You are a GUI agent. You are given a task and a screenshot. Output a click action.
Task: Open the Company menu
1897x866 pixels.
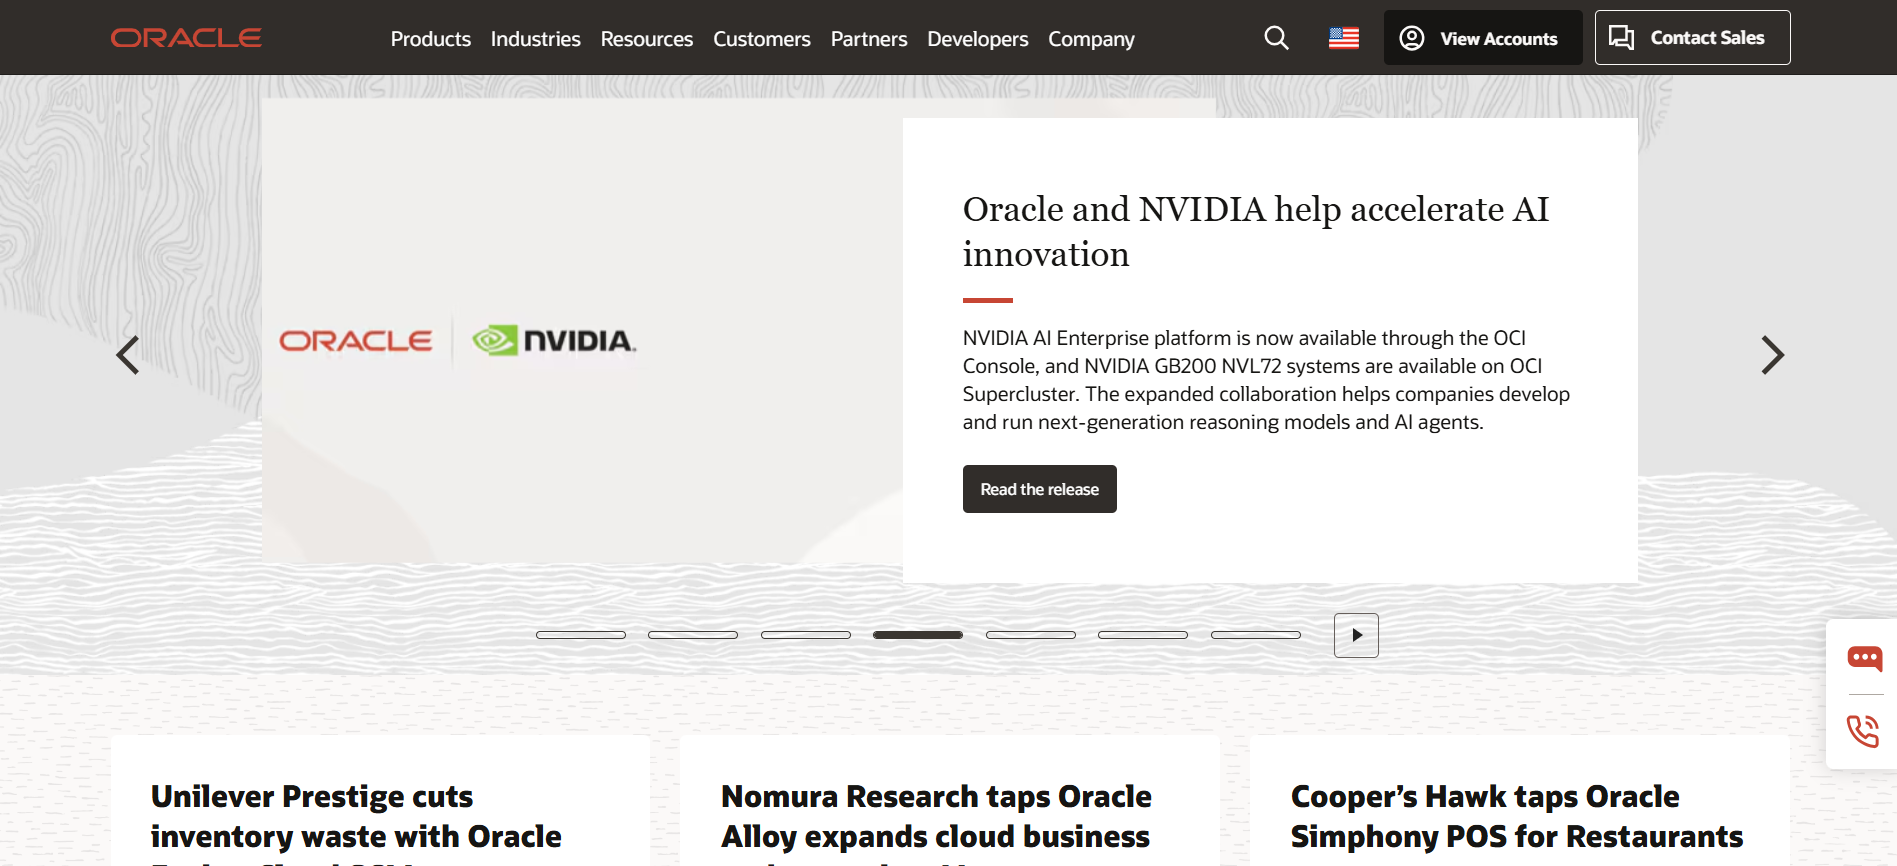[1091, 39]
